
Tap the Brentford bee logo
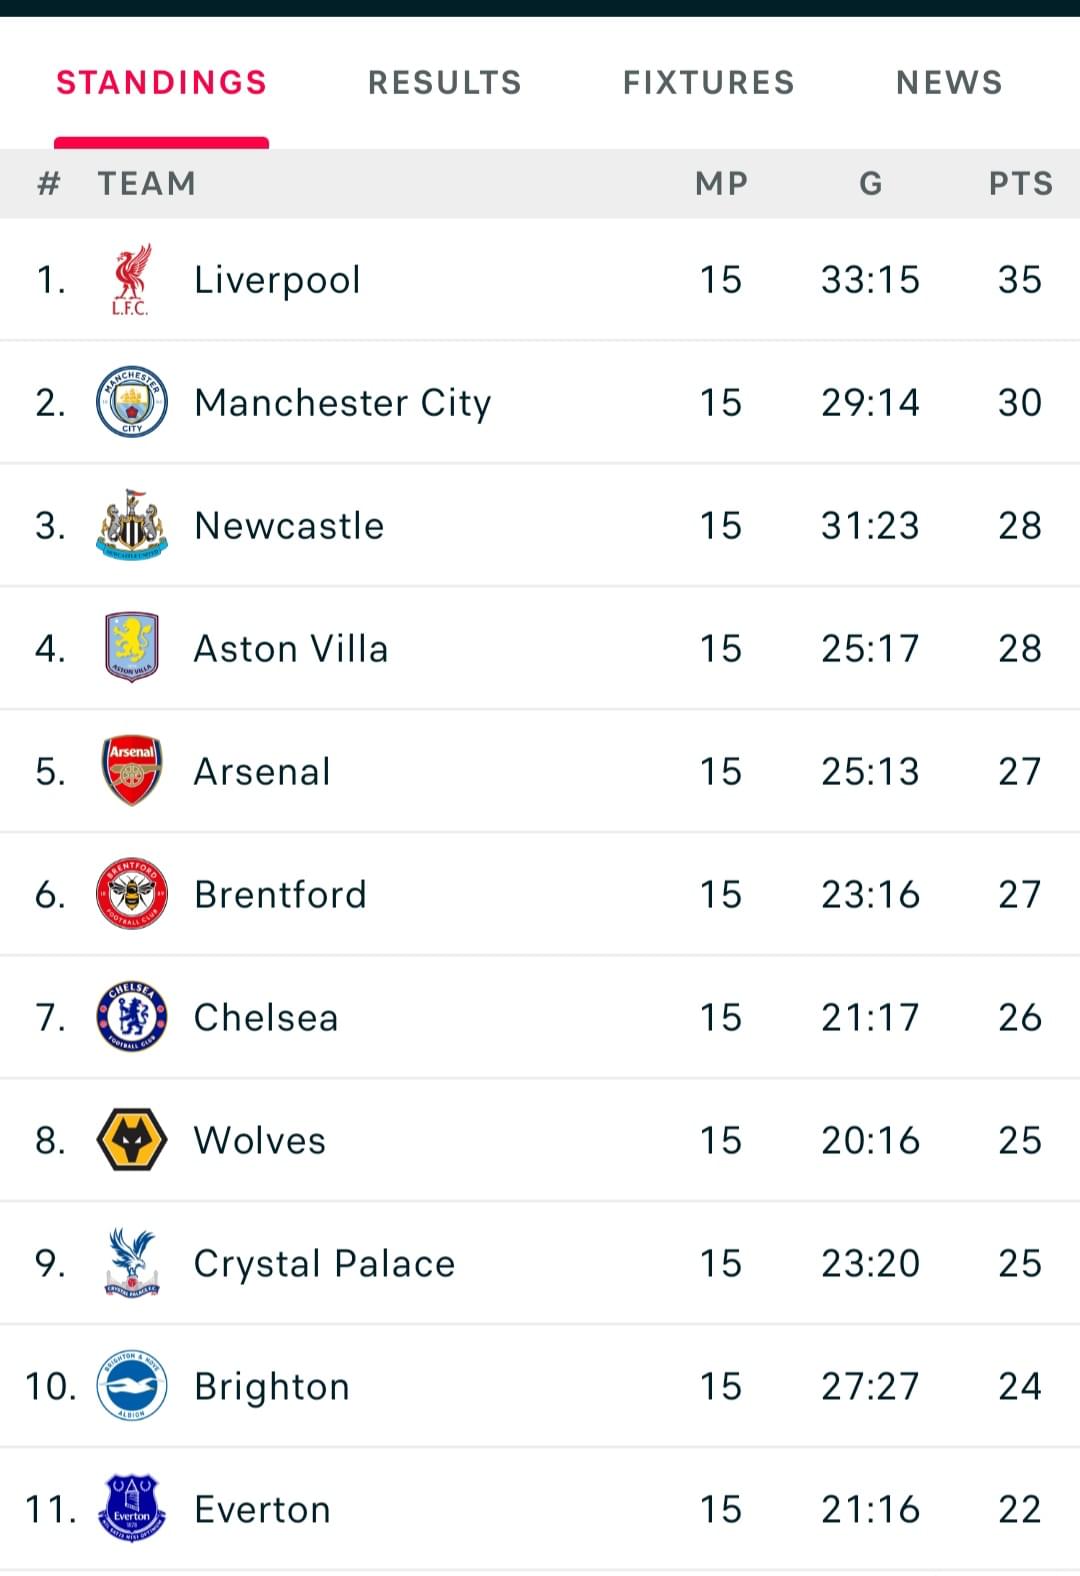(132, 894)
